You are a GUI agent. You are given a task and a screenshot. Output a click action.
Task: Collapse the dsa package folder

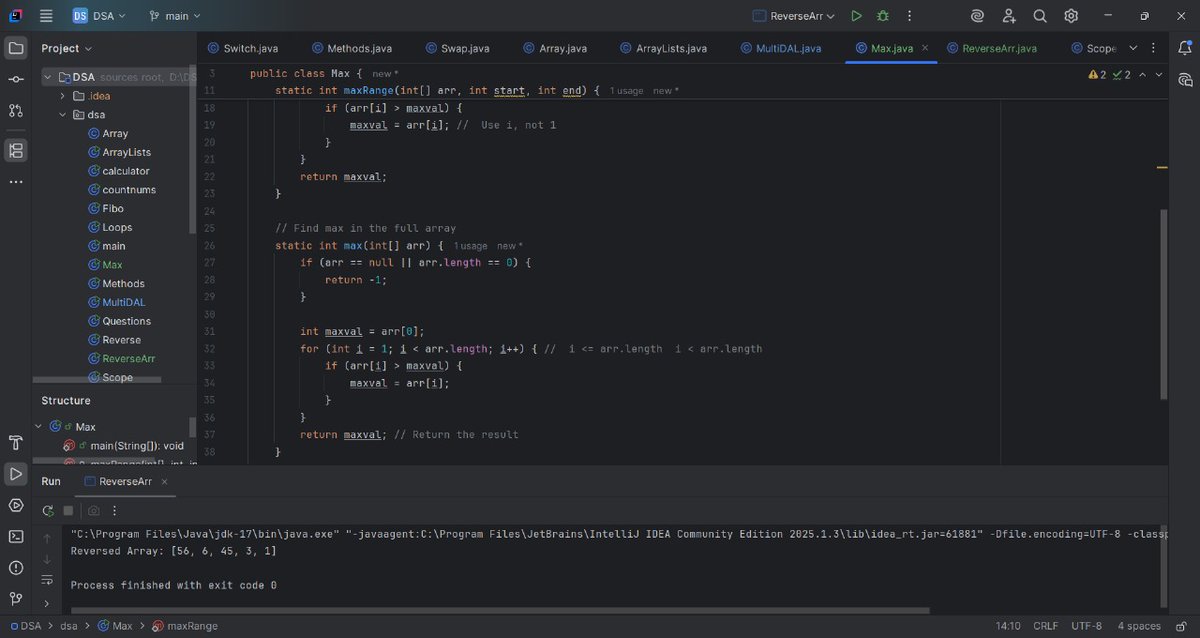click(x=64, y=115)
